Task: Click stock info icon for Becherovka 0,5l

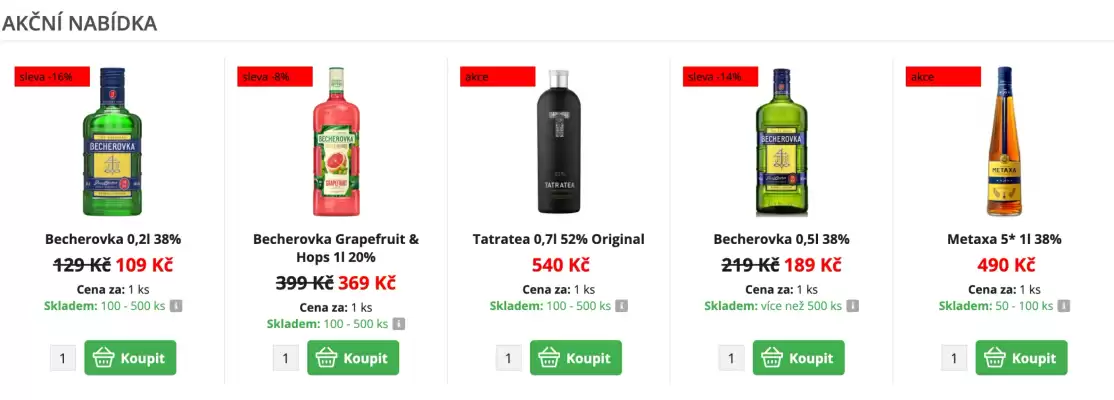Action: pyautogui.click(x=853, y=306)
